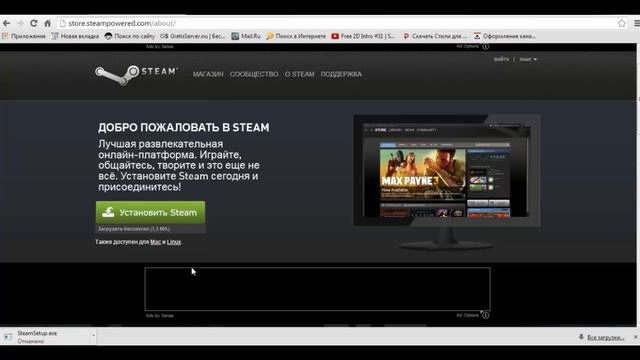Open the ПОДДЕРЖКА support menu
640x360 pixels.
point(341,74)
